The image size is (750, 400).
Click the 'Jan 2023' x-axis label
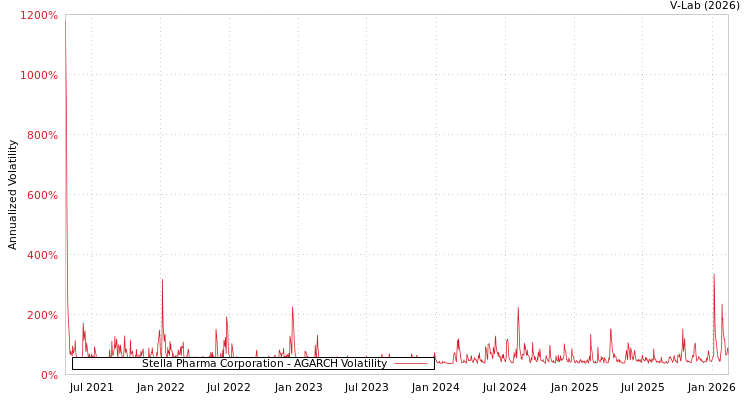(298, 388)
